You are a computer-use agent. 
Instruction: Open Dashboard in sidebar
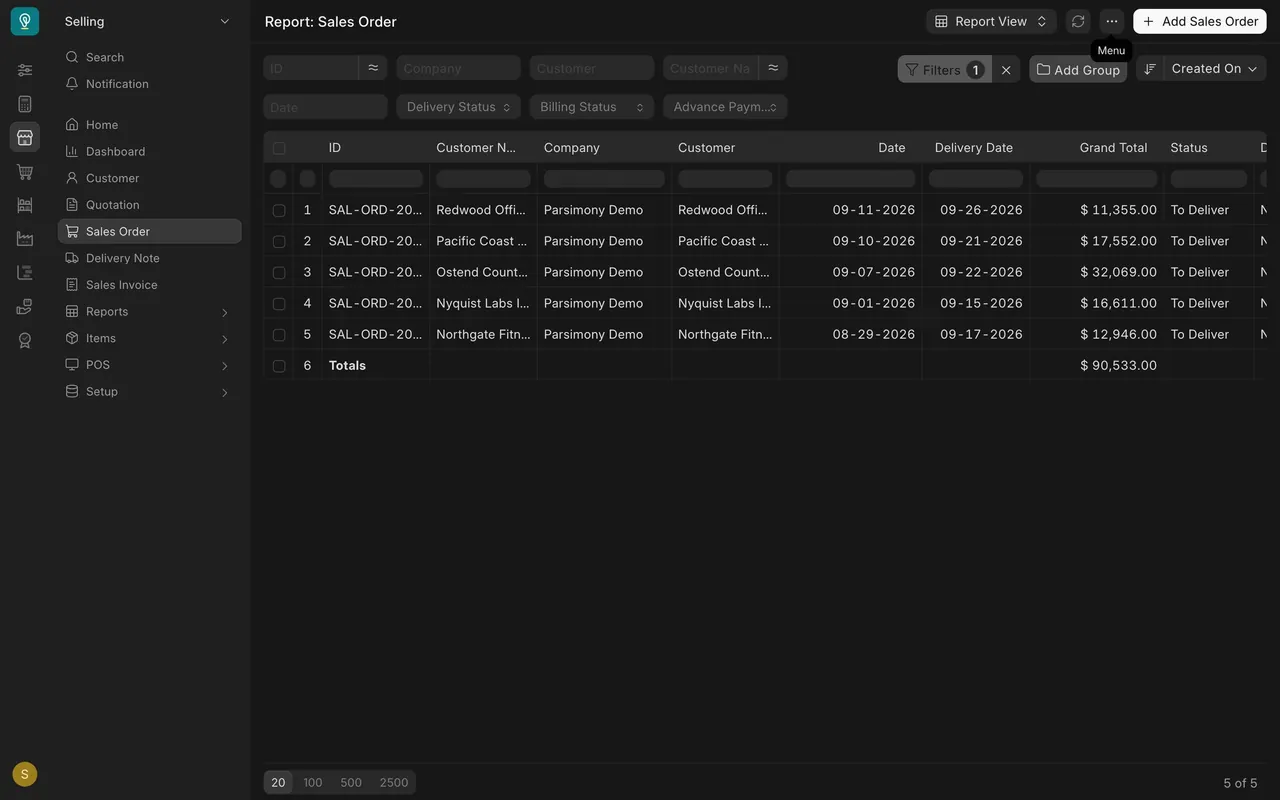[149, 151]
